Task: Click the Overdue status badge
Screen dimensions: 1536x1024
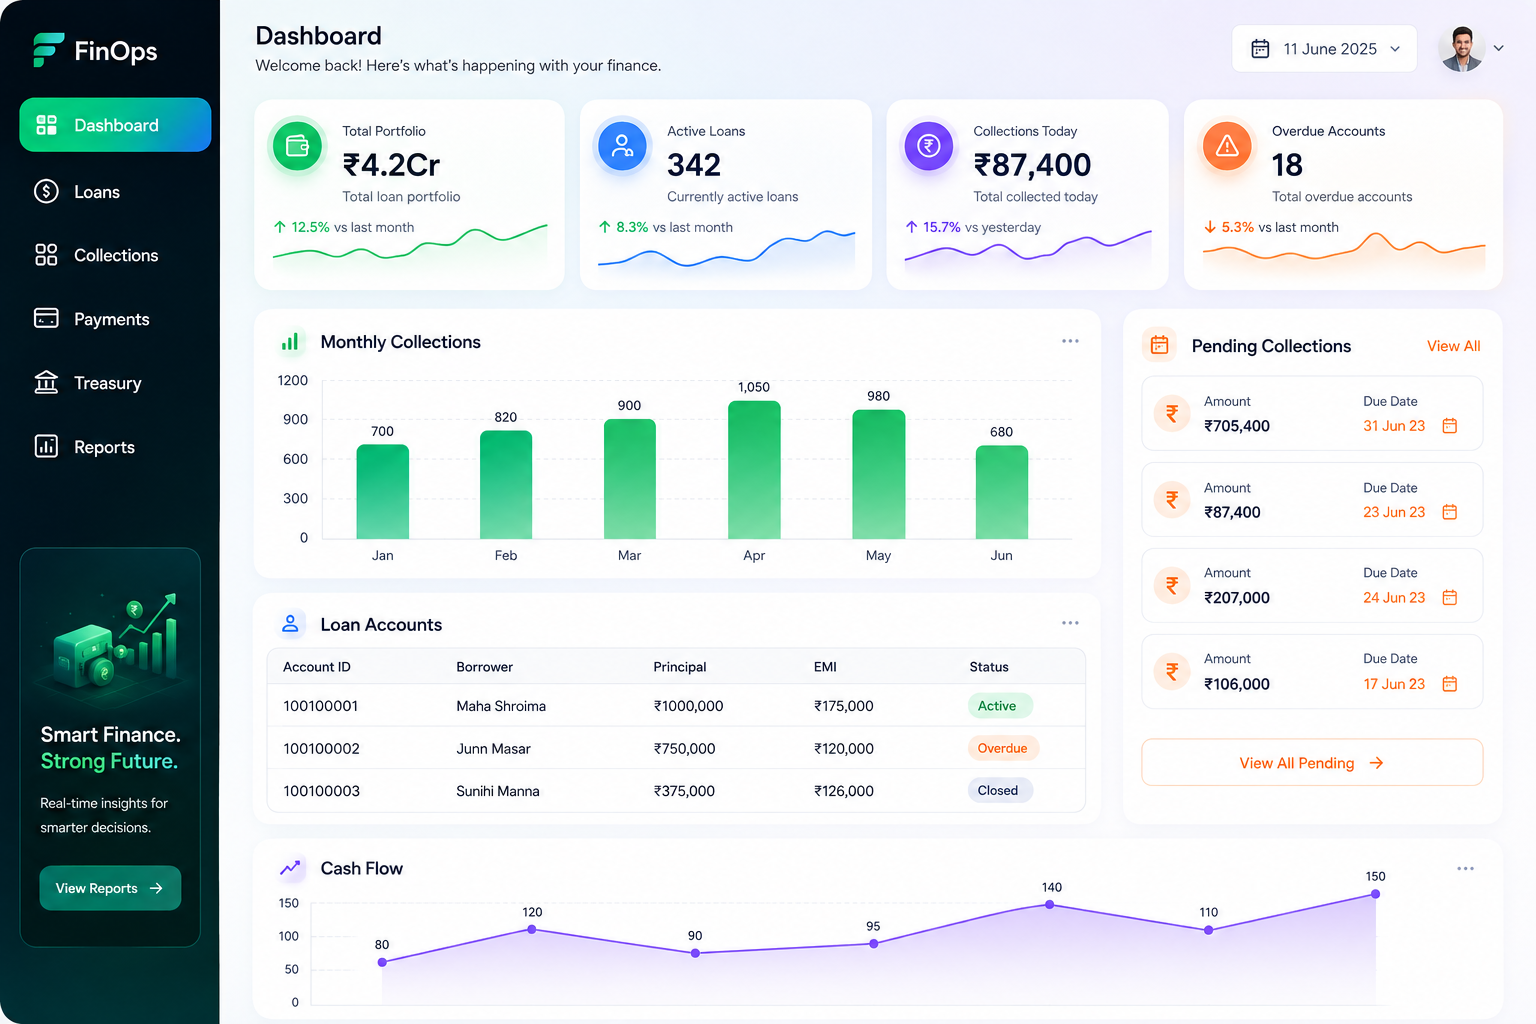Action: [x=1003, y=748]
